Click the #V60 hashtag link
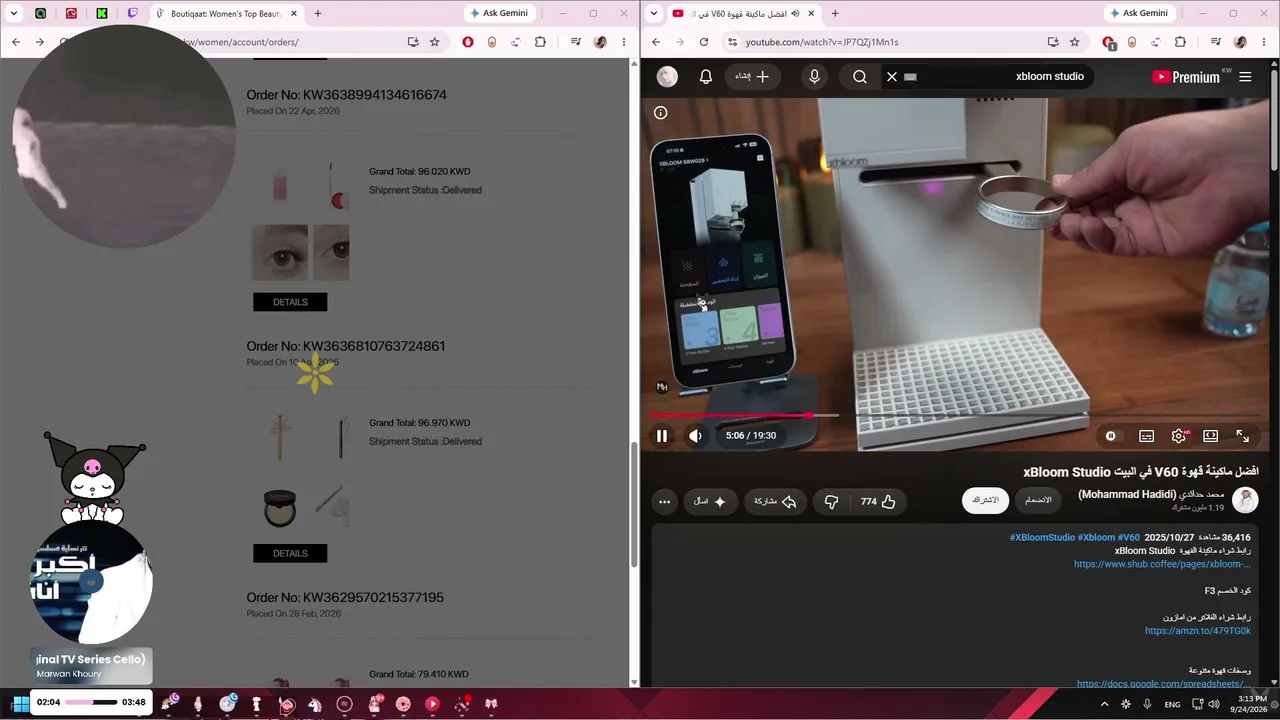The image size is (1280, 720). [1129, 537]
